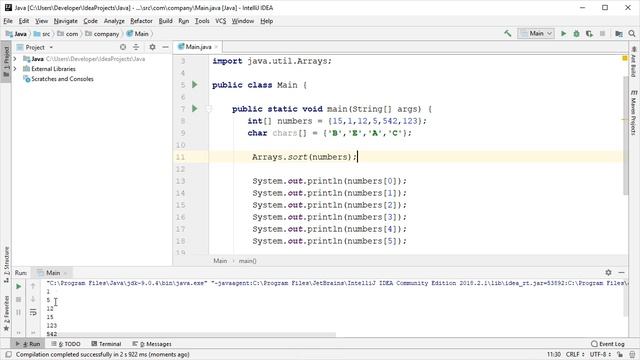640x360 pixels.
Task: Open Event Log button
Action: (x=608, y=344)
